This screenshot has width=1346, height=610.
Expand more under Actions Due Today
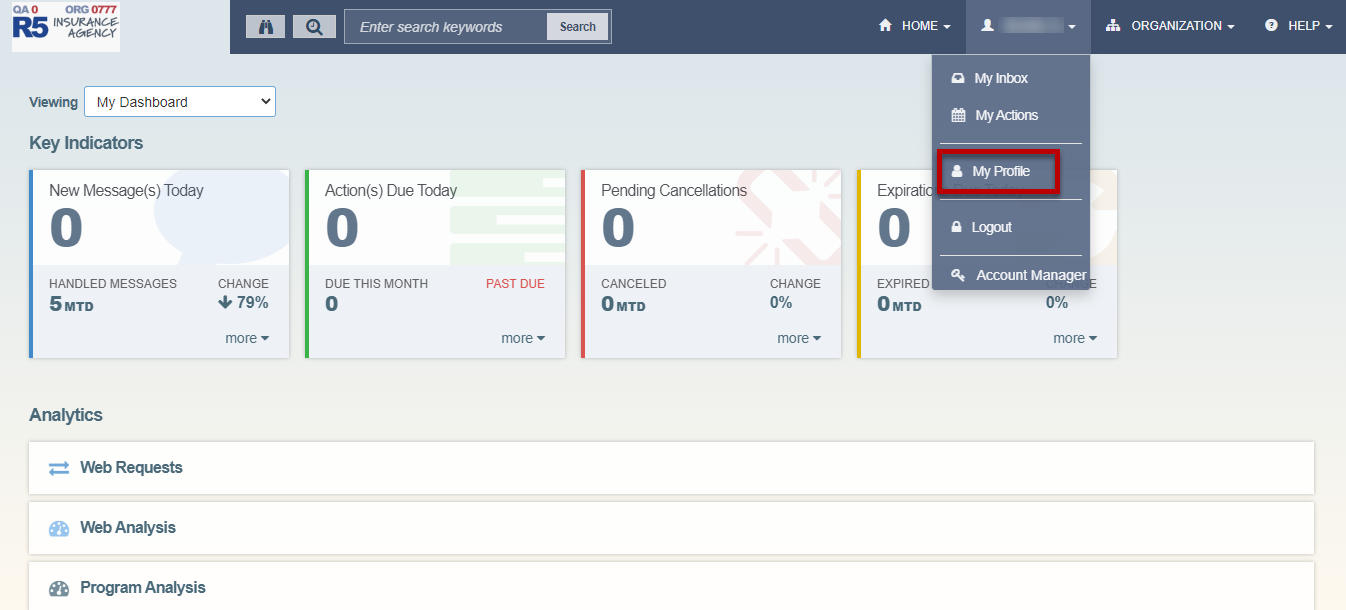523,338
